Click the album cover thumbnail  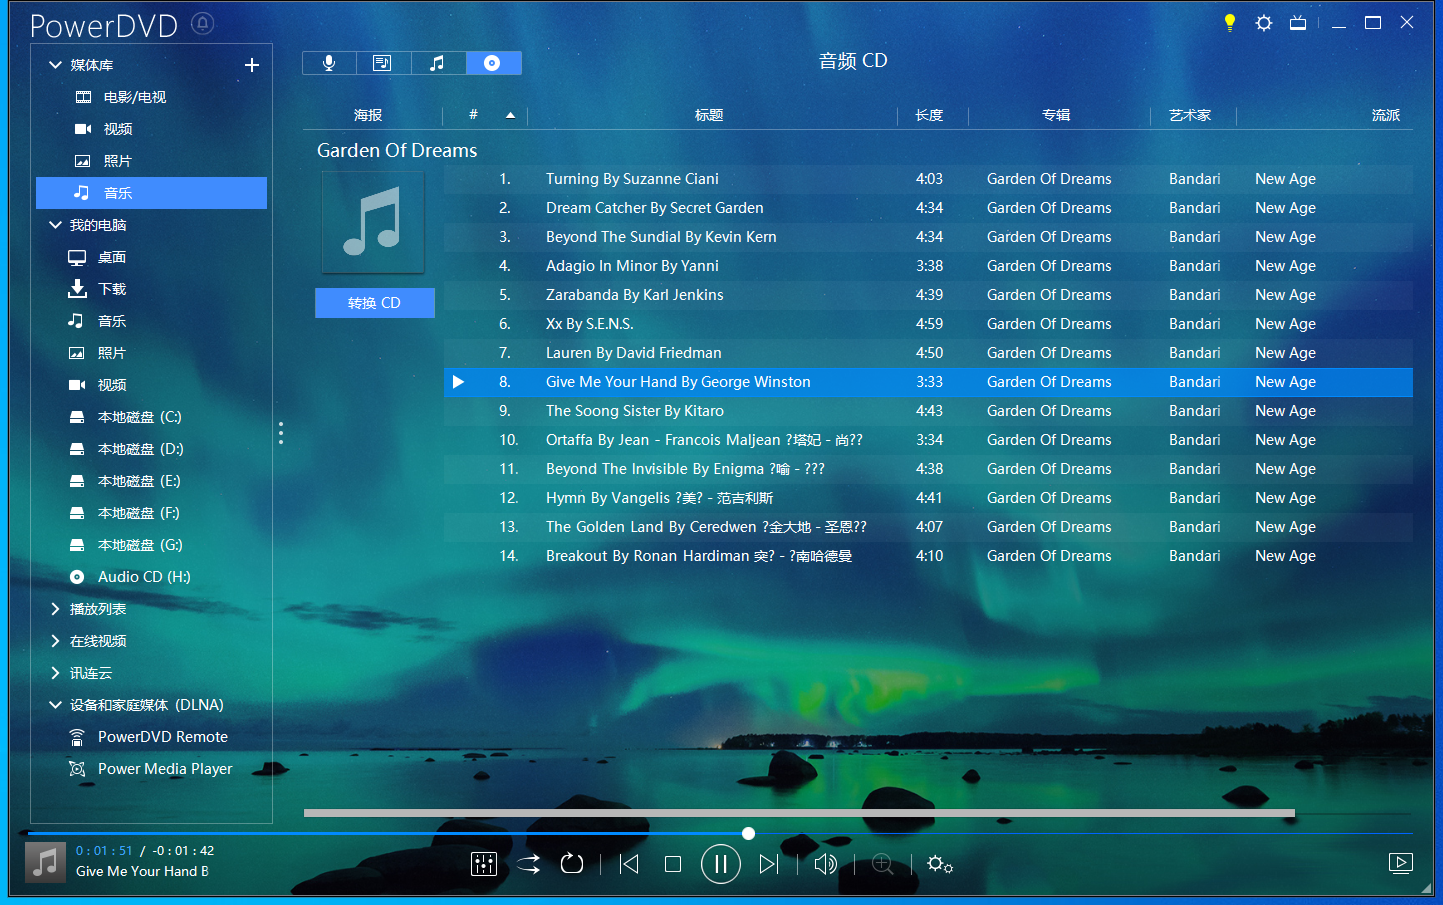pyautogui.click(x=373, y=222)
